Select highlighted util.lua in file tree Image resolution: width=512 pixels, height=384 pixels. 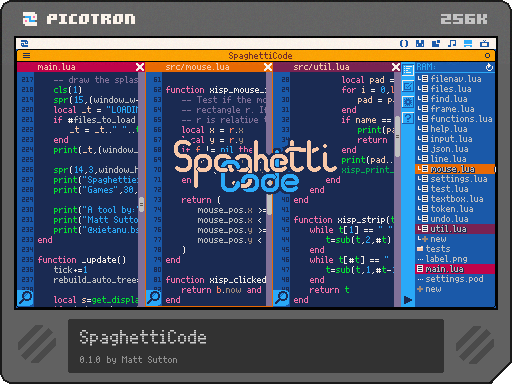click(x=455, y=229)
